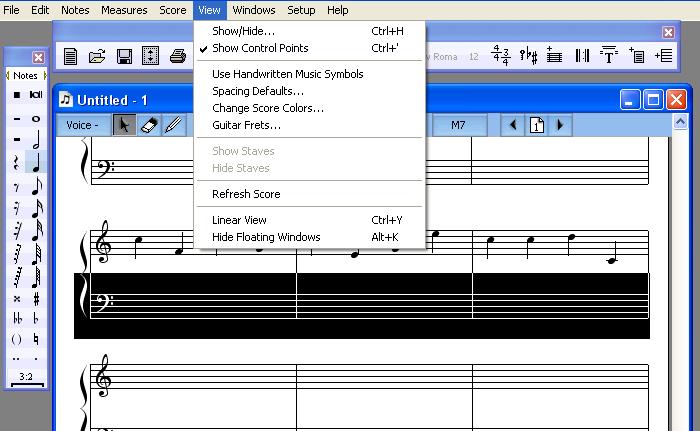Create a new document via toolbar icon
The width and height of the screenshot is (700, 431).
71,57
